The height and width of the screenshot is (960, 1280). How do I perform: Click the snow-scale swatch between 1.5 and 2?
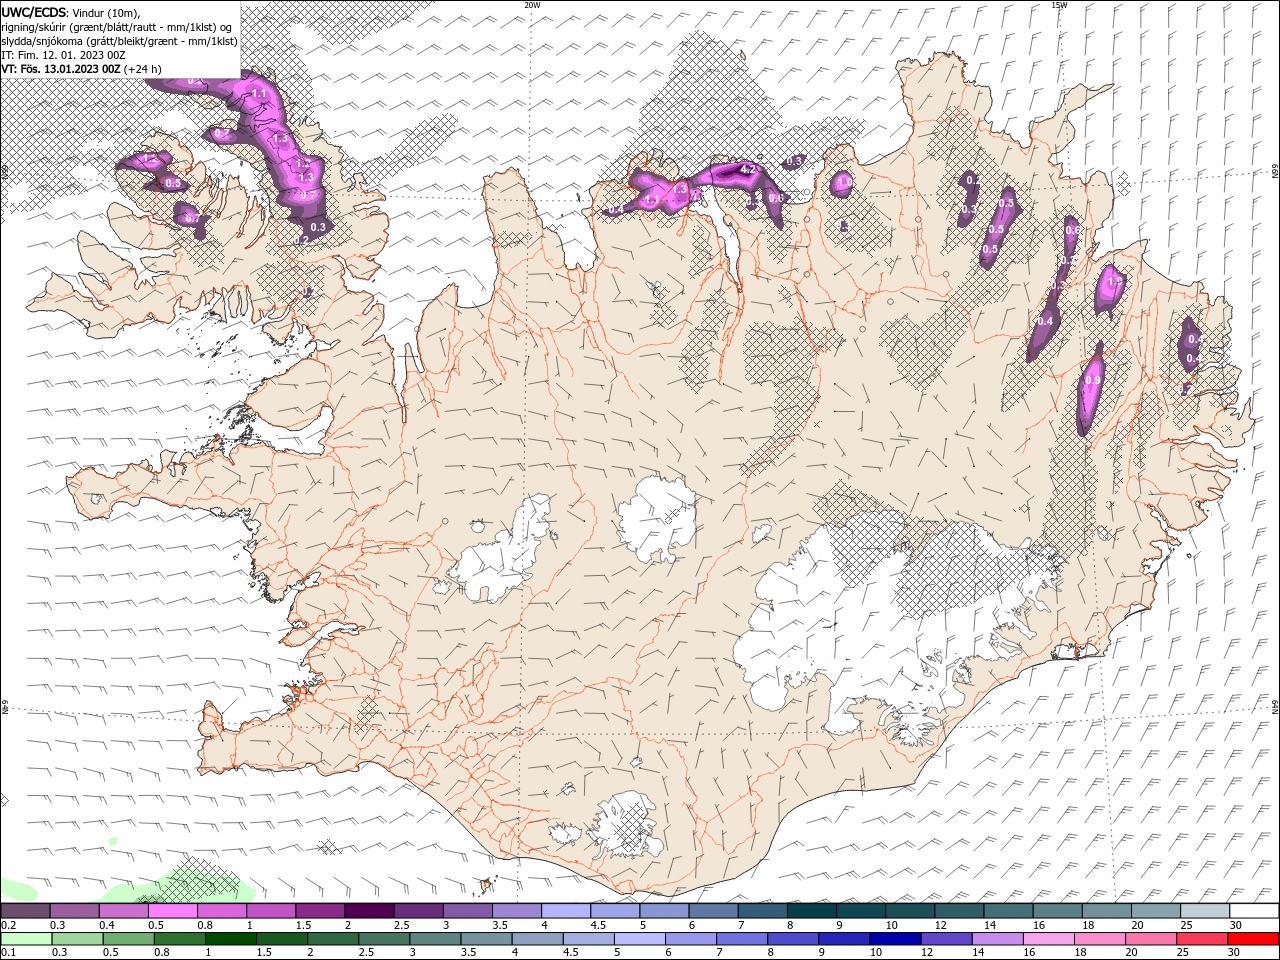tap(320, 910)
